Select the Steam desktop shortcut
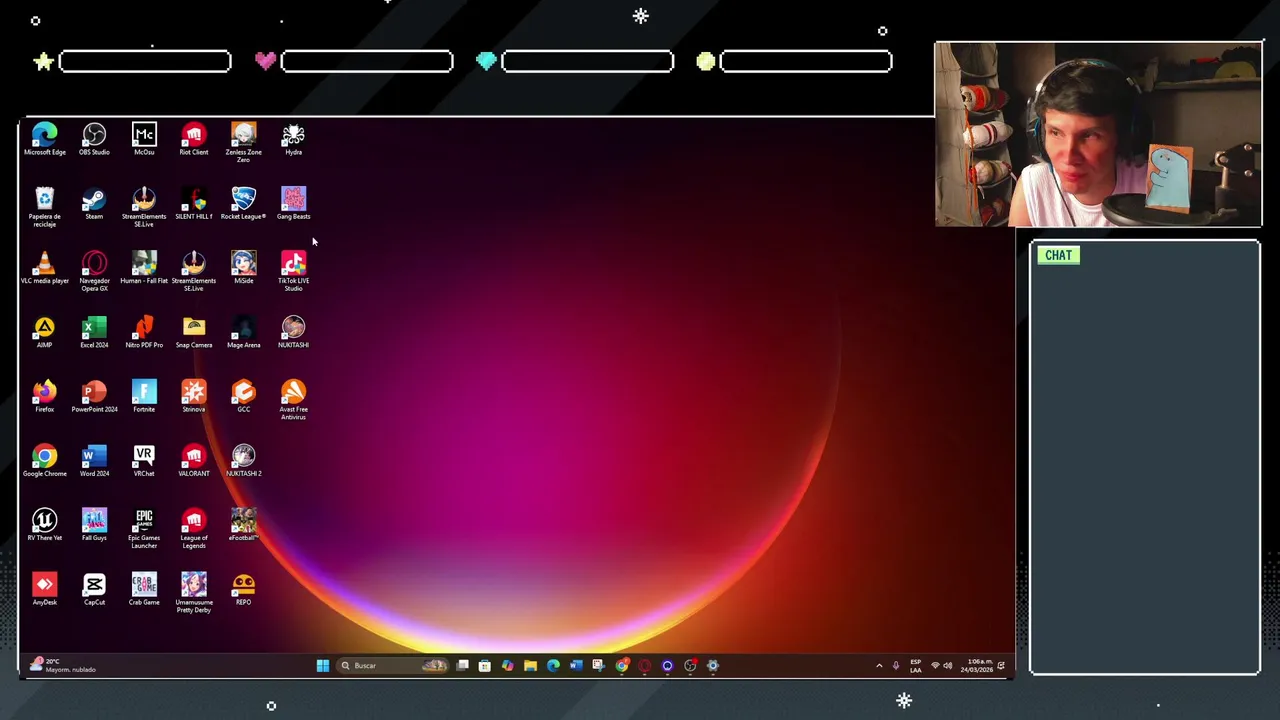 (x=94, y=203)
